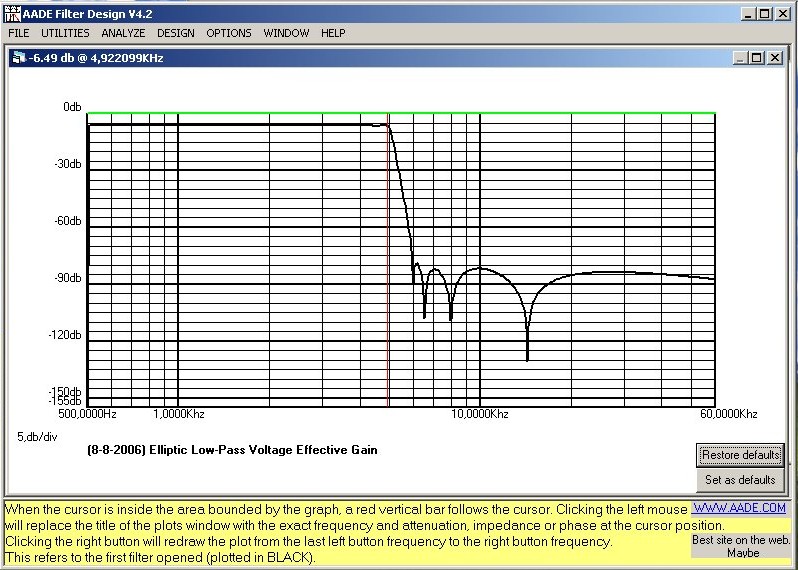The width and height of the screenshot is (798, 570).
Task: Open the HELP menu
Action: tap(333, 33)
